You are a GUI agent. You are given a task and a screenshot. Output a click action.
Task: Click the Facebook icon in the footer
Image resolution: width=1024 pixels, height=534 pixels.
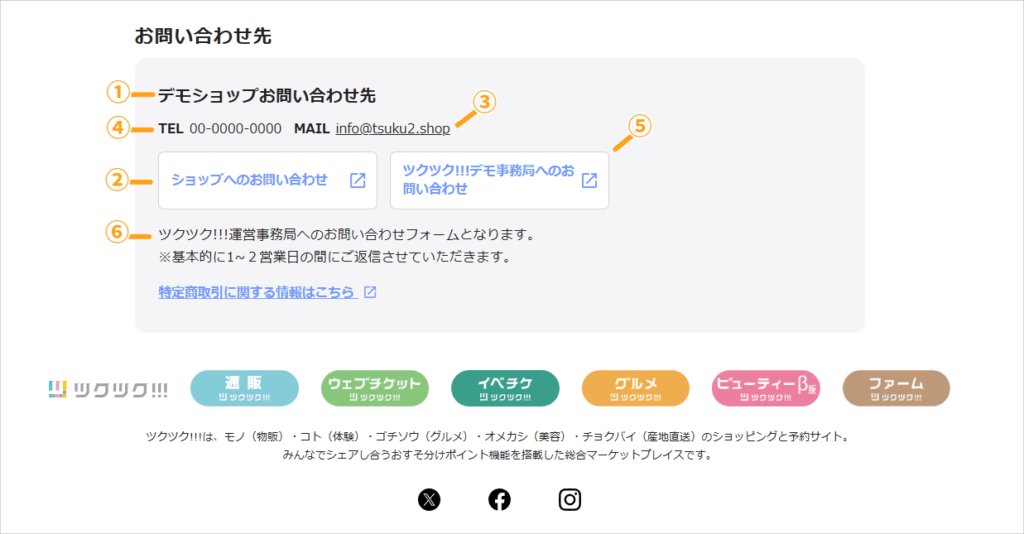coord(499,500)
